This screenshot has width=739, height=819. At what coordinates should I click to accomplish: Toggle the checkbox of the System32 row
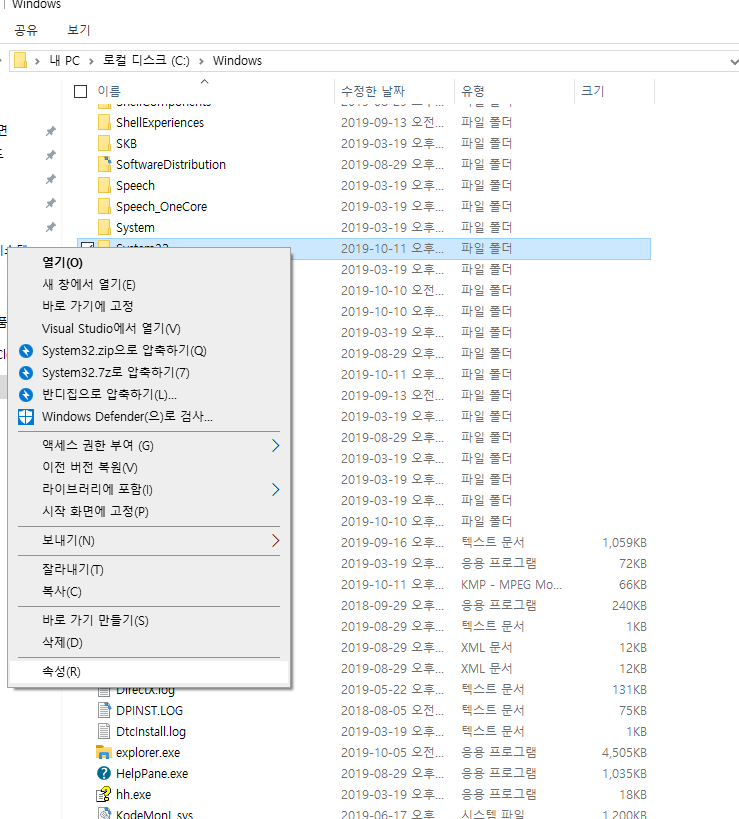tap(87, 245)
